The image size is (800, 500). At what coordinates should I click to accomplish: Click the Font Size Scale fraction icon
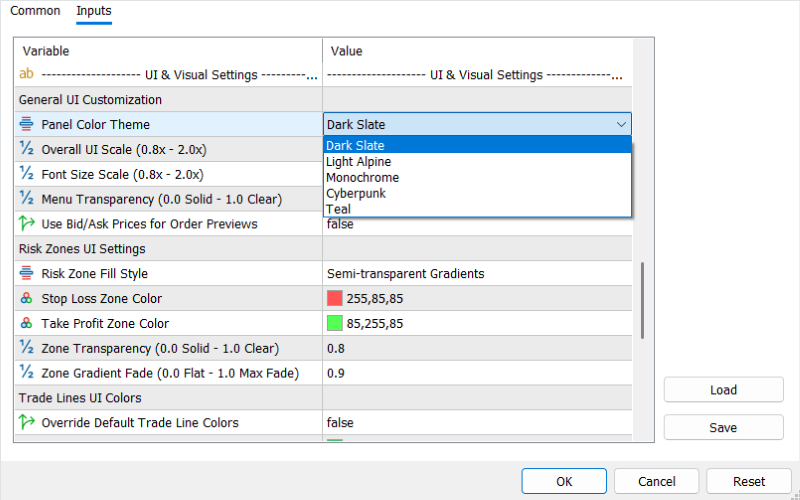(27, 174)
